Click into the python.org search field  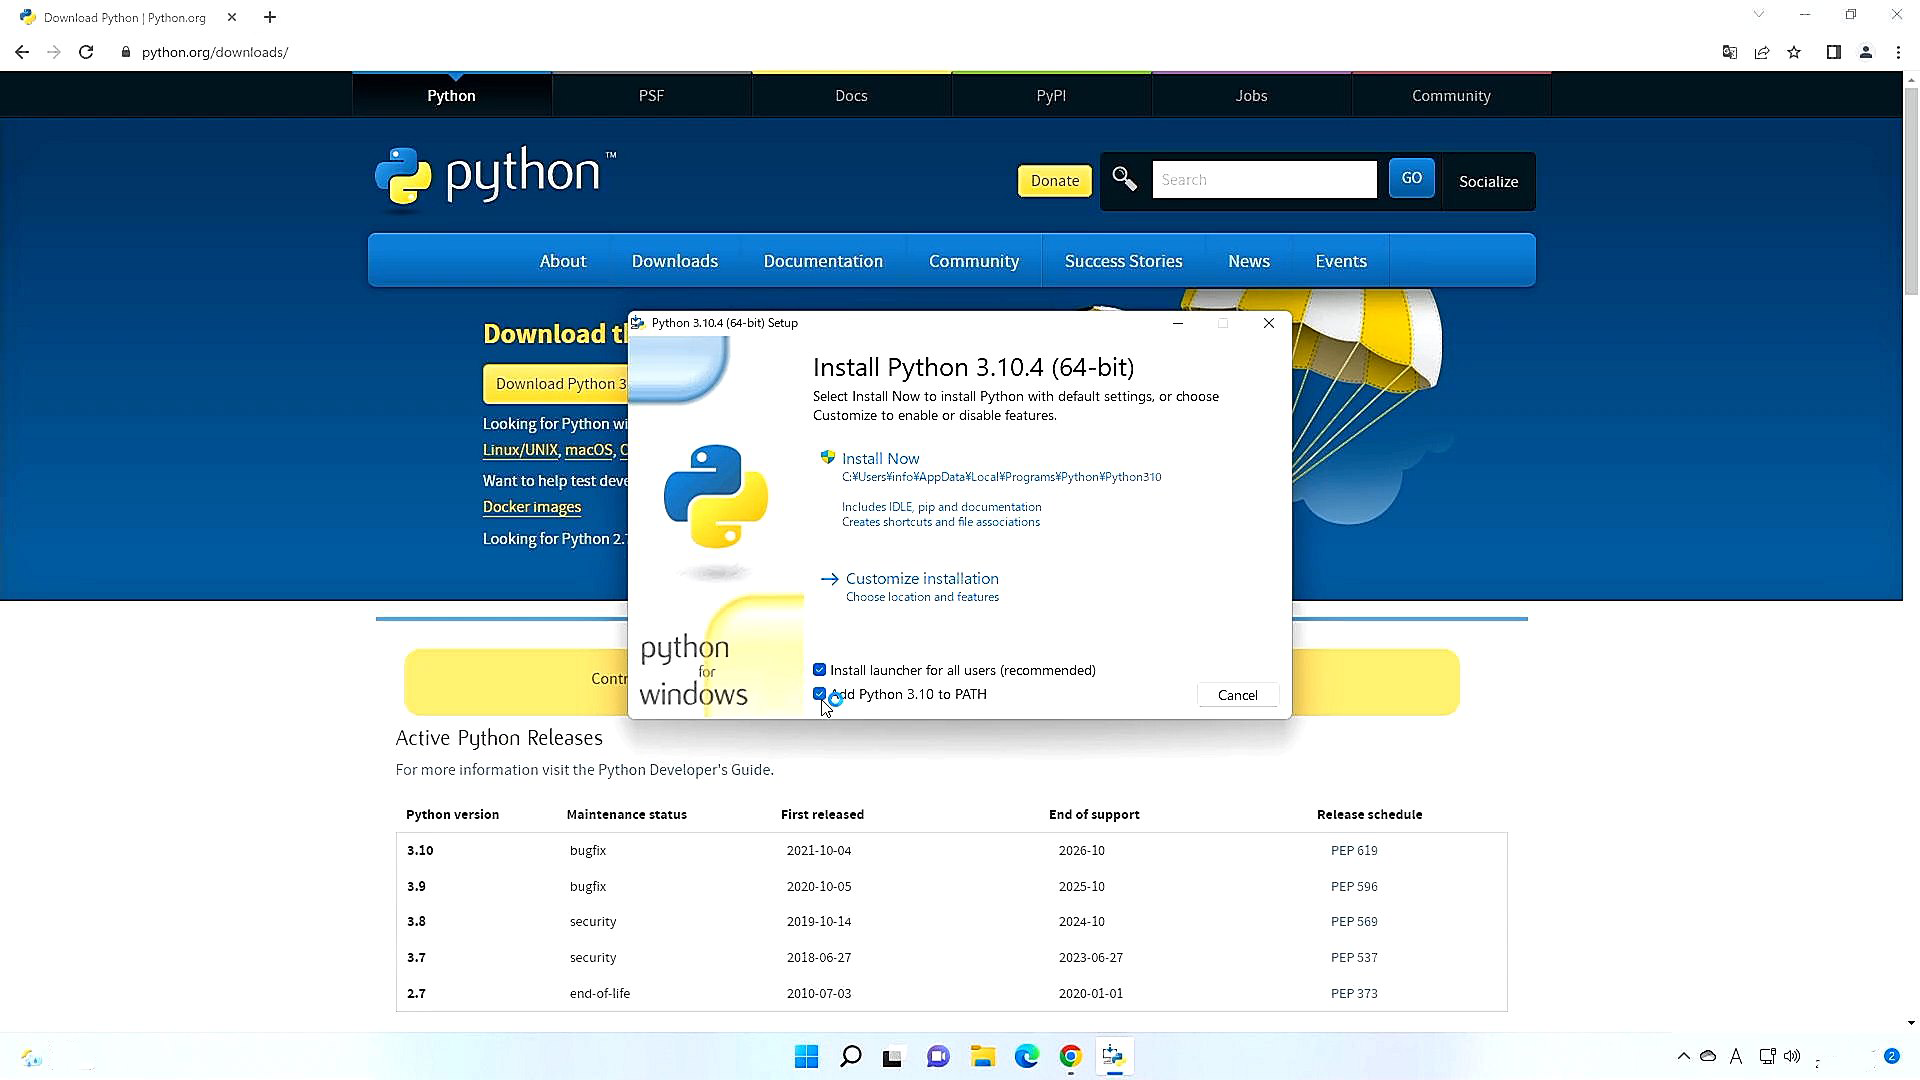(1264, 179)
